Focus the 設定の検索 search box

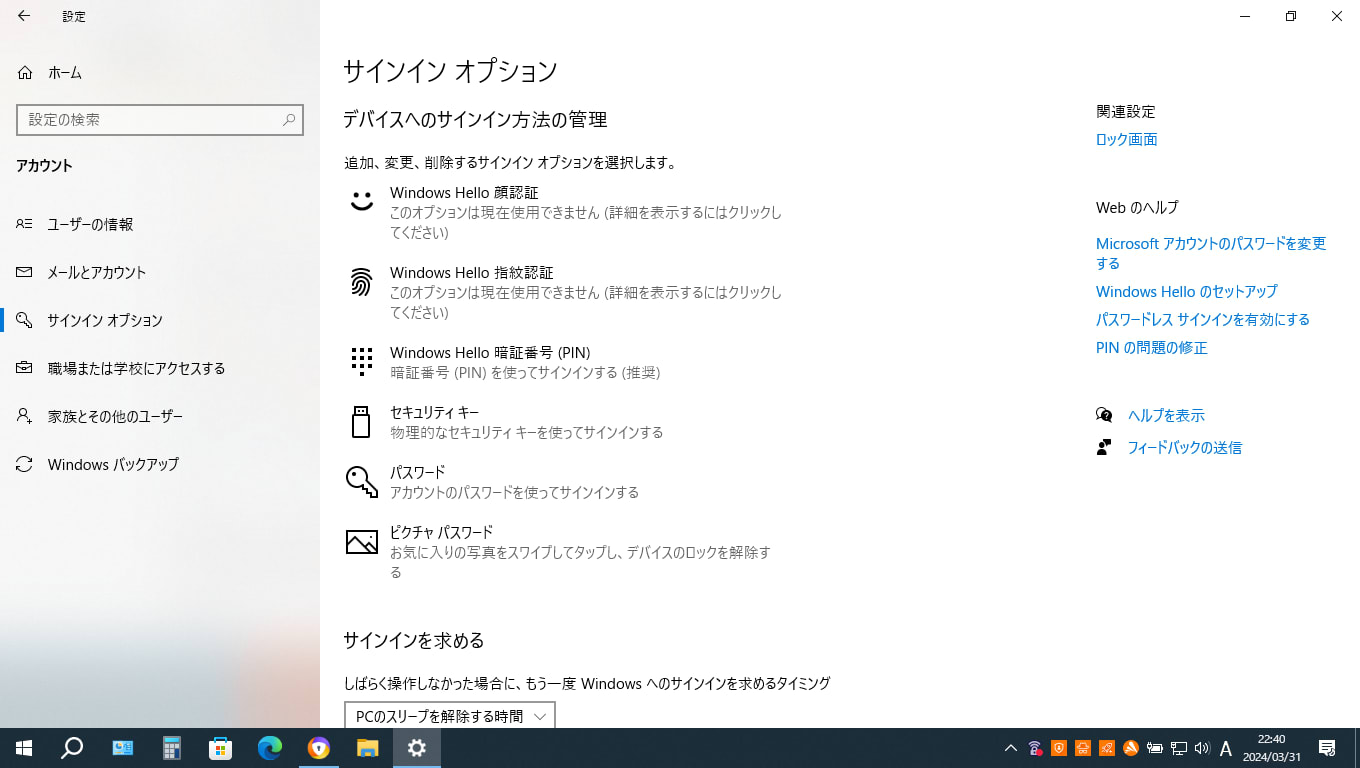click(160, 119)
